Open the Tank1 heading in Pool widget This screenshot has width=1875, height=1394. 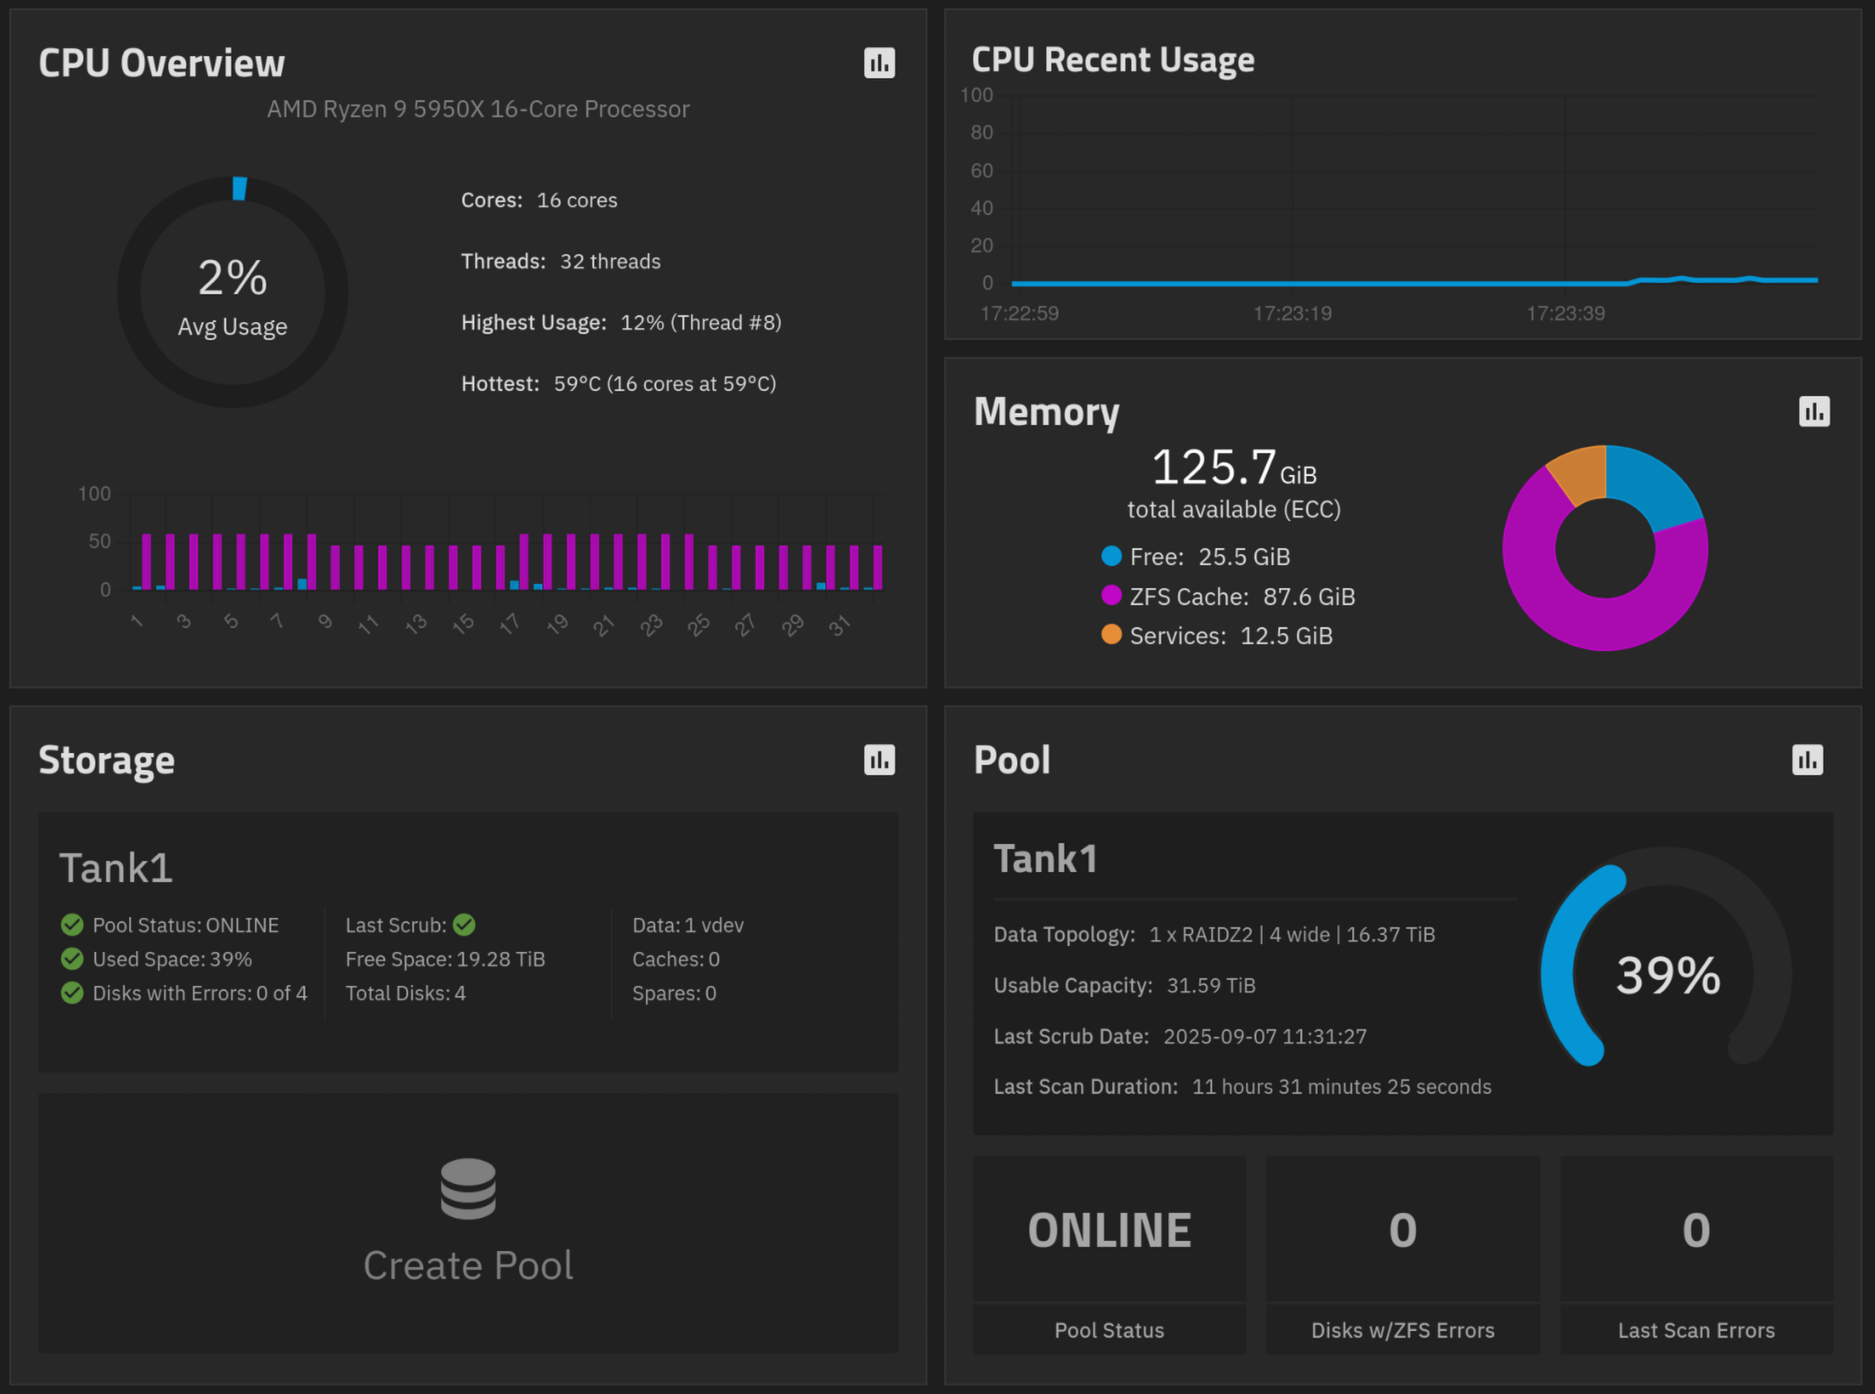(1046, 858)
